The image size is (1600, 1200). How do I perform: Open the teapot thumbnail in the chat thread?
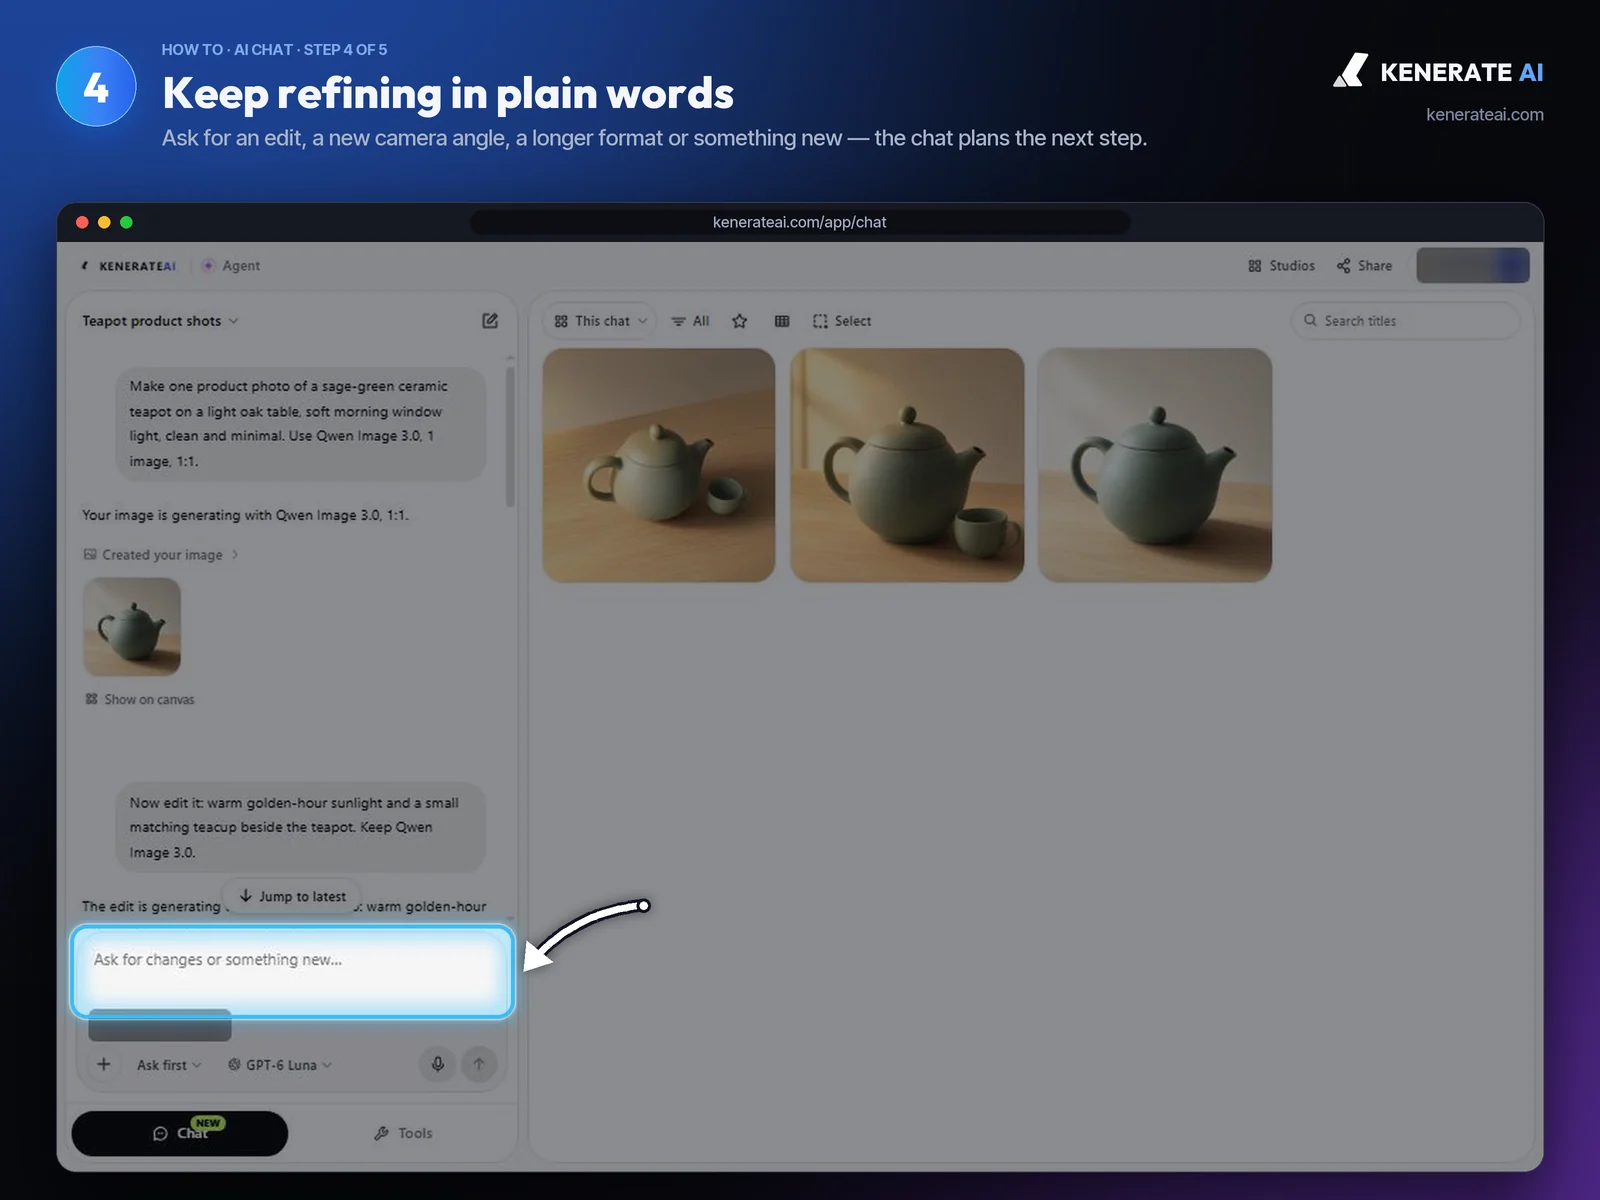pos(132,627)
